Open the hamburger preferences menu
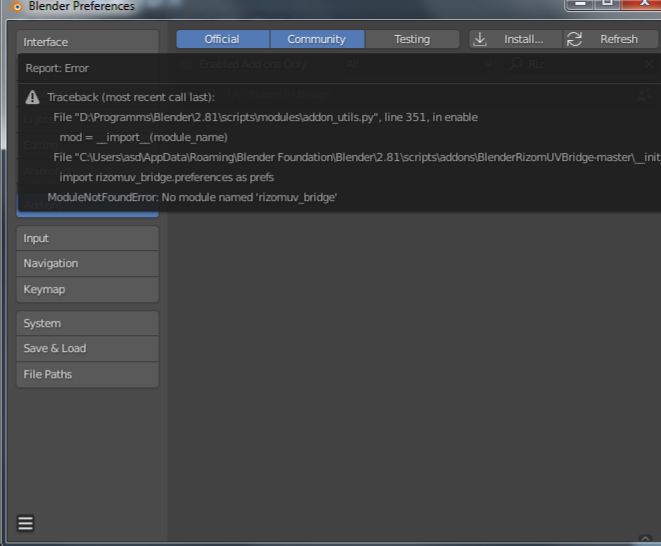 coord(25,523)
